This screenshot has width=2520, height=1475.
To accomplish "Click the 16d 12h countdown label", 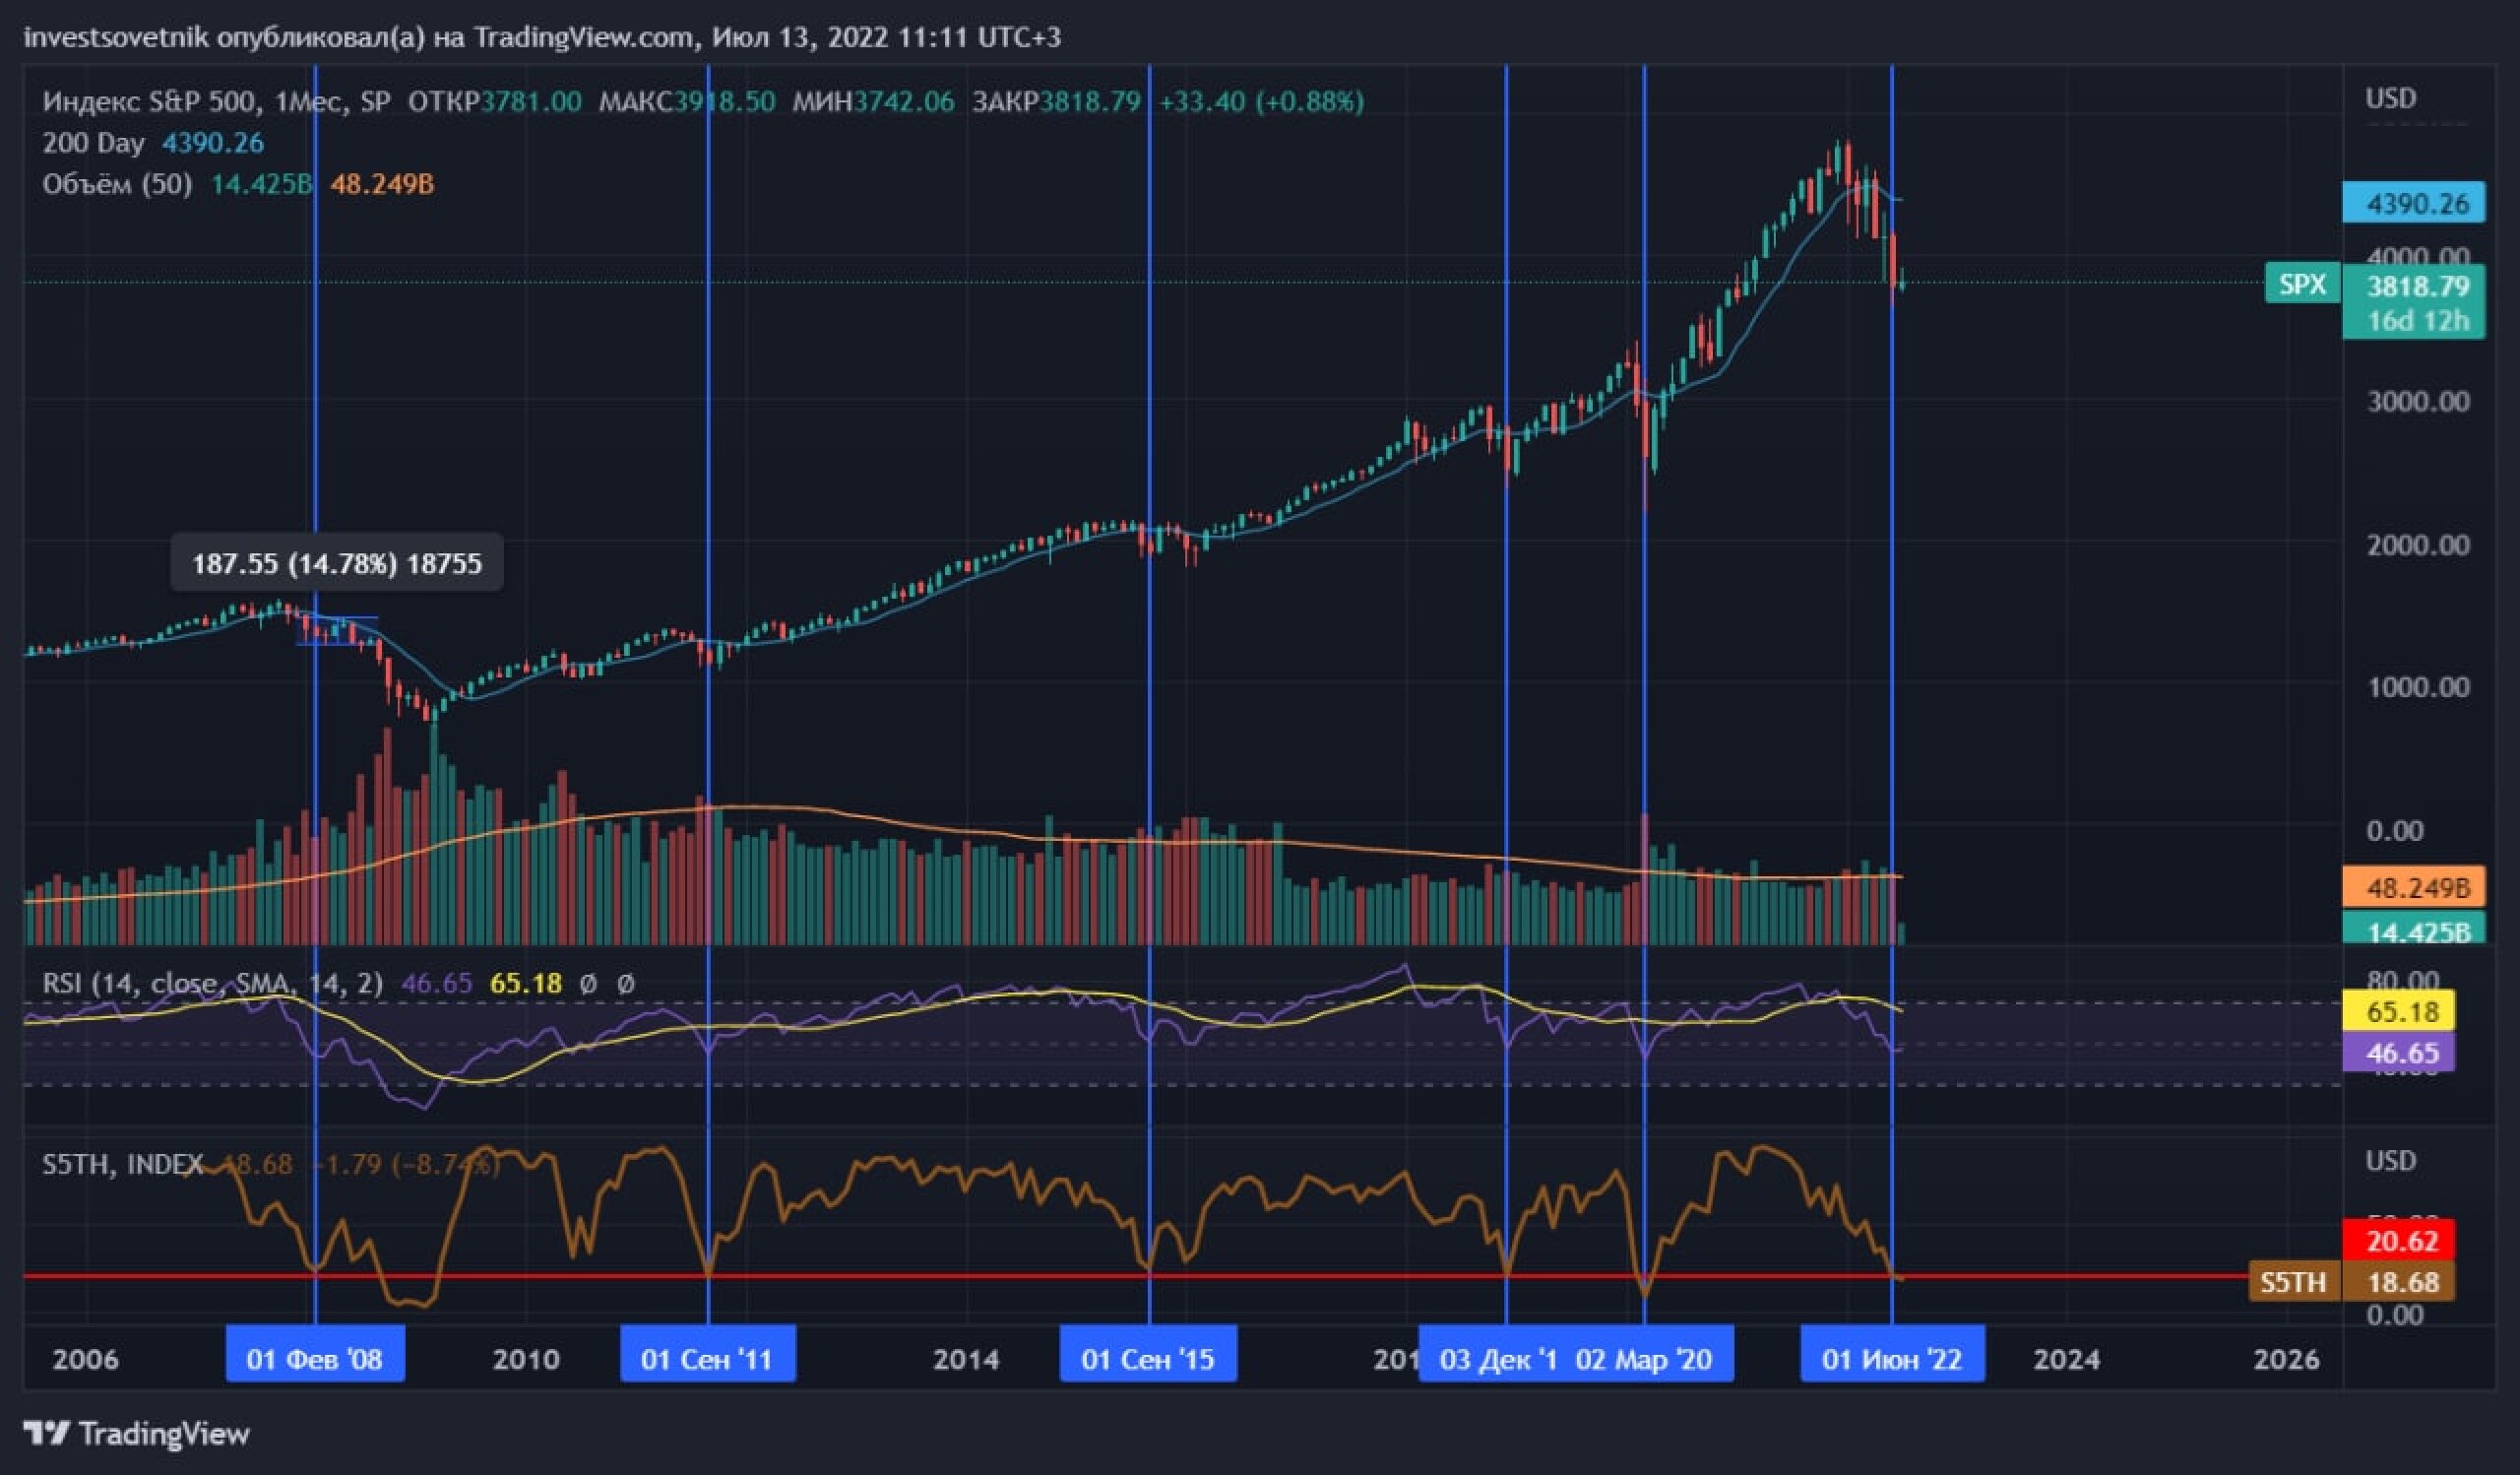I will pyautogui.click(x=2418, y=320).
